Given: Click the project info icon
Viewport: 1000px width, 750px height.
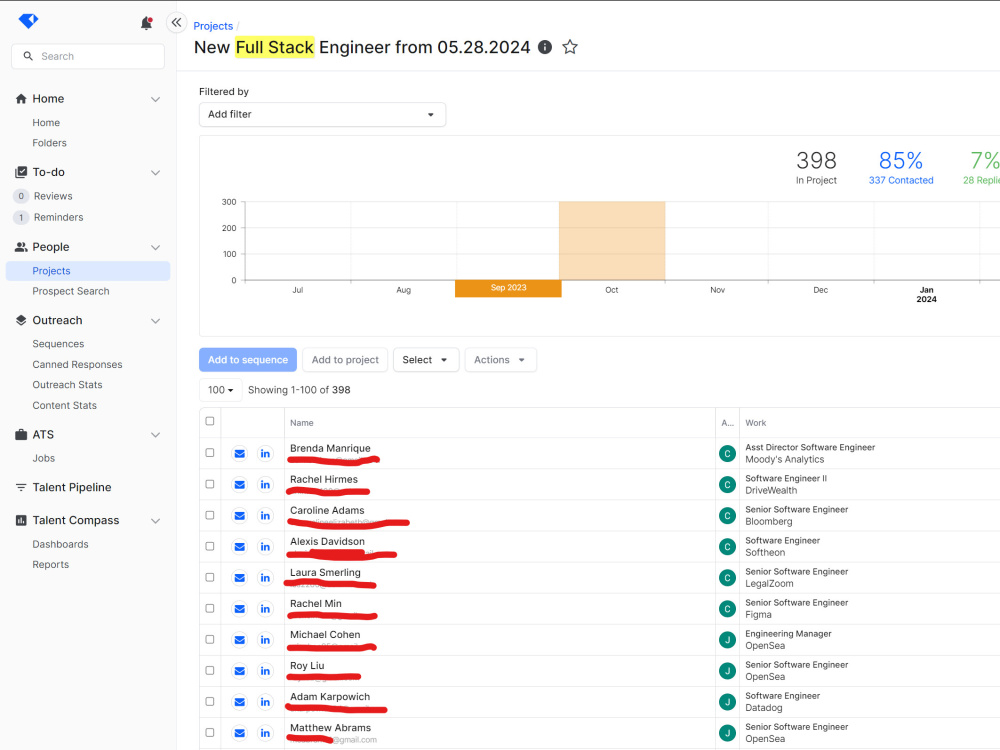Looking at the screenshot, I should (x=545, y=47).
